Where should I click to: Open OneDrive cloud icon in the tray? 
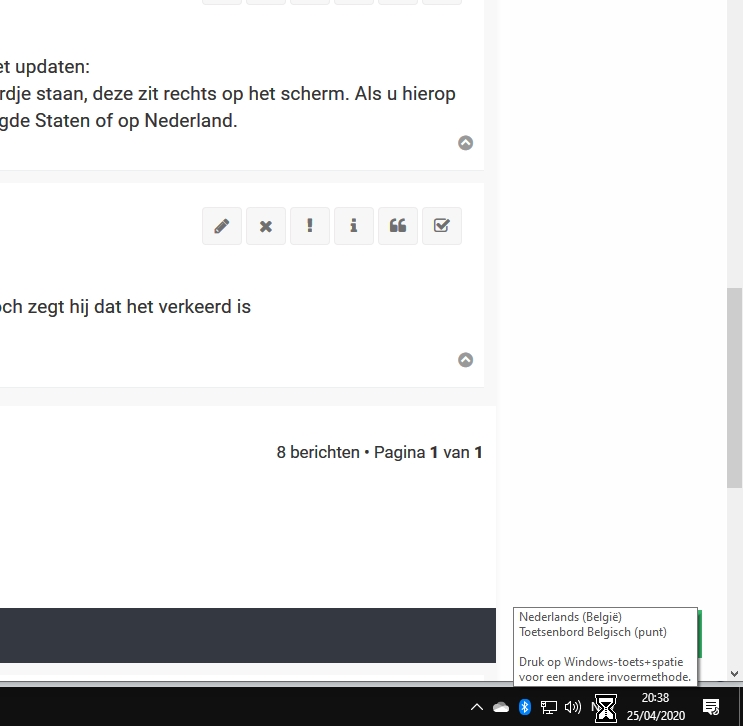tap(501, 707)
